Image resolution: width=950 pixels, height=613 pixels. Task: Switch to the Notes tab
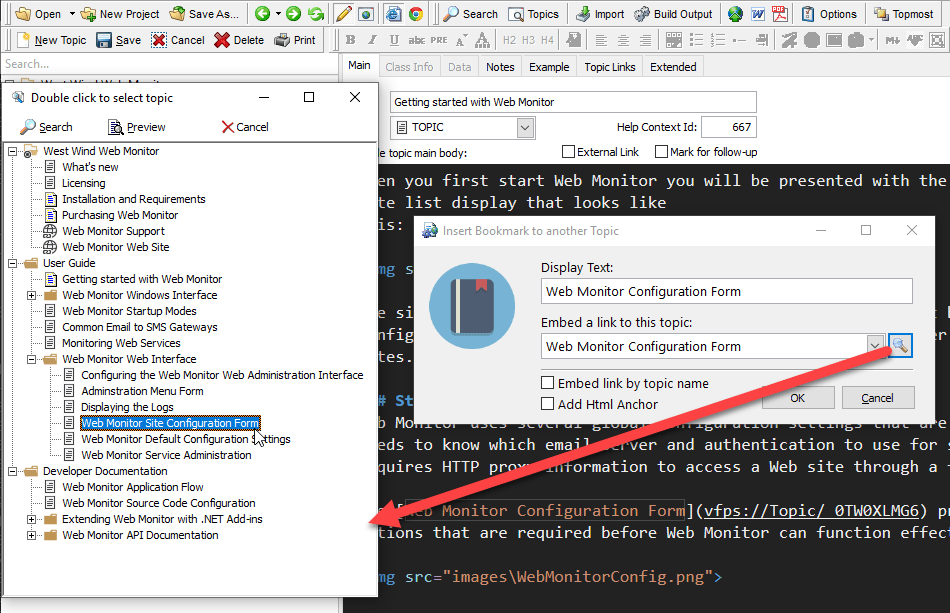(500, 67)
